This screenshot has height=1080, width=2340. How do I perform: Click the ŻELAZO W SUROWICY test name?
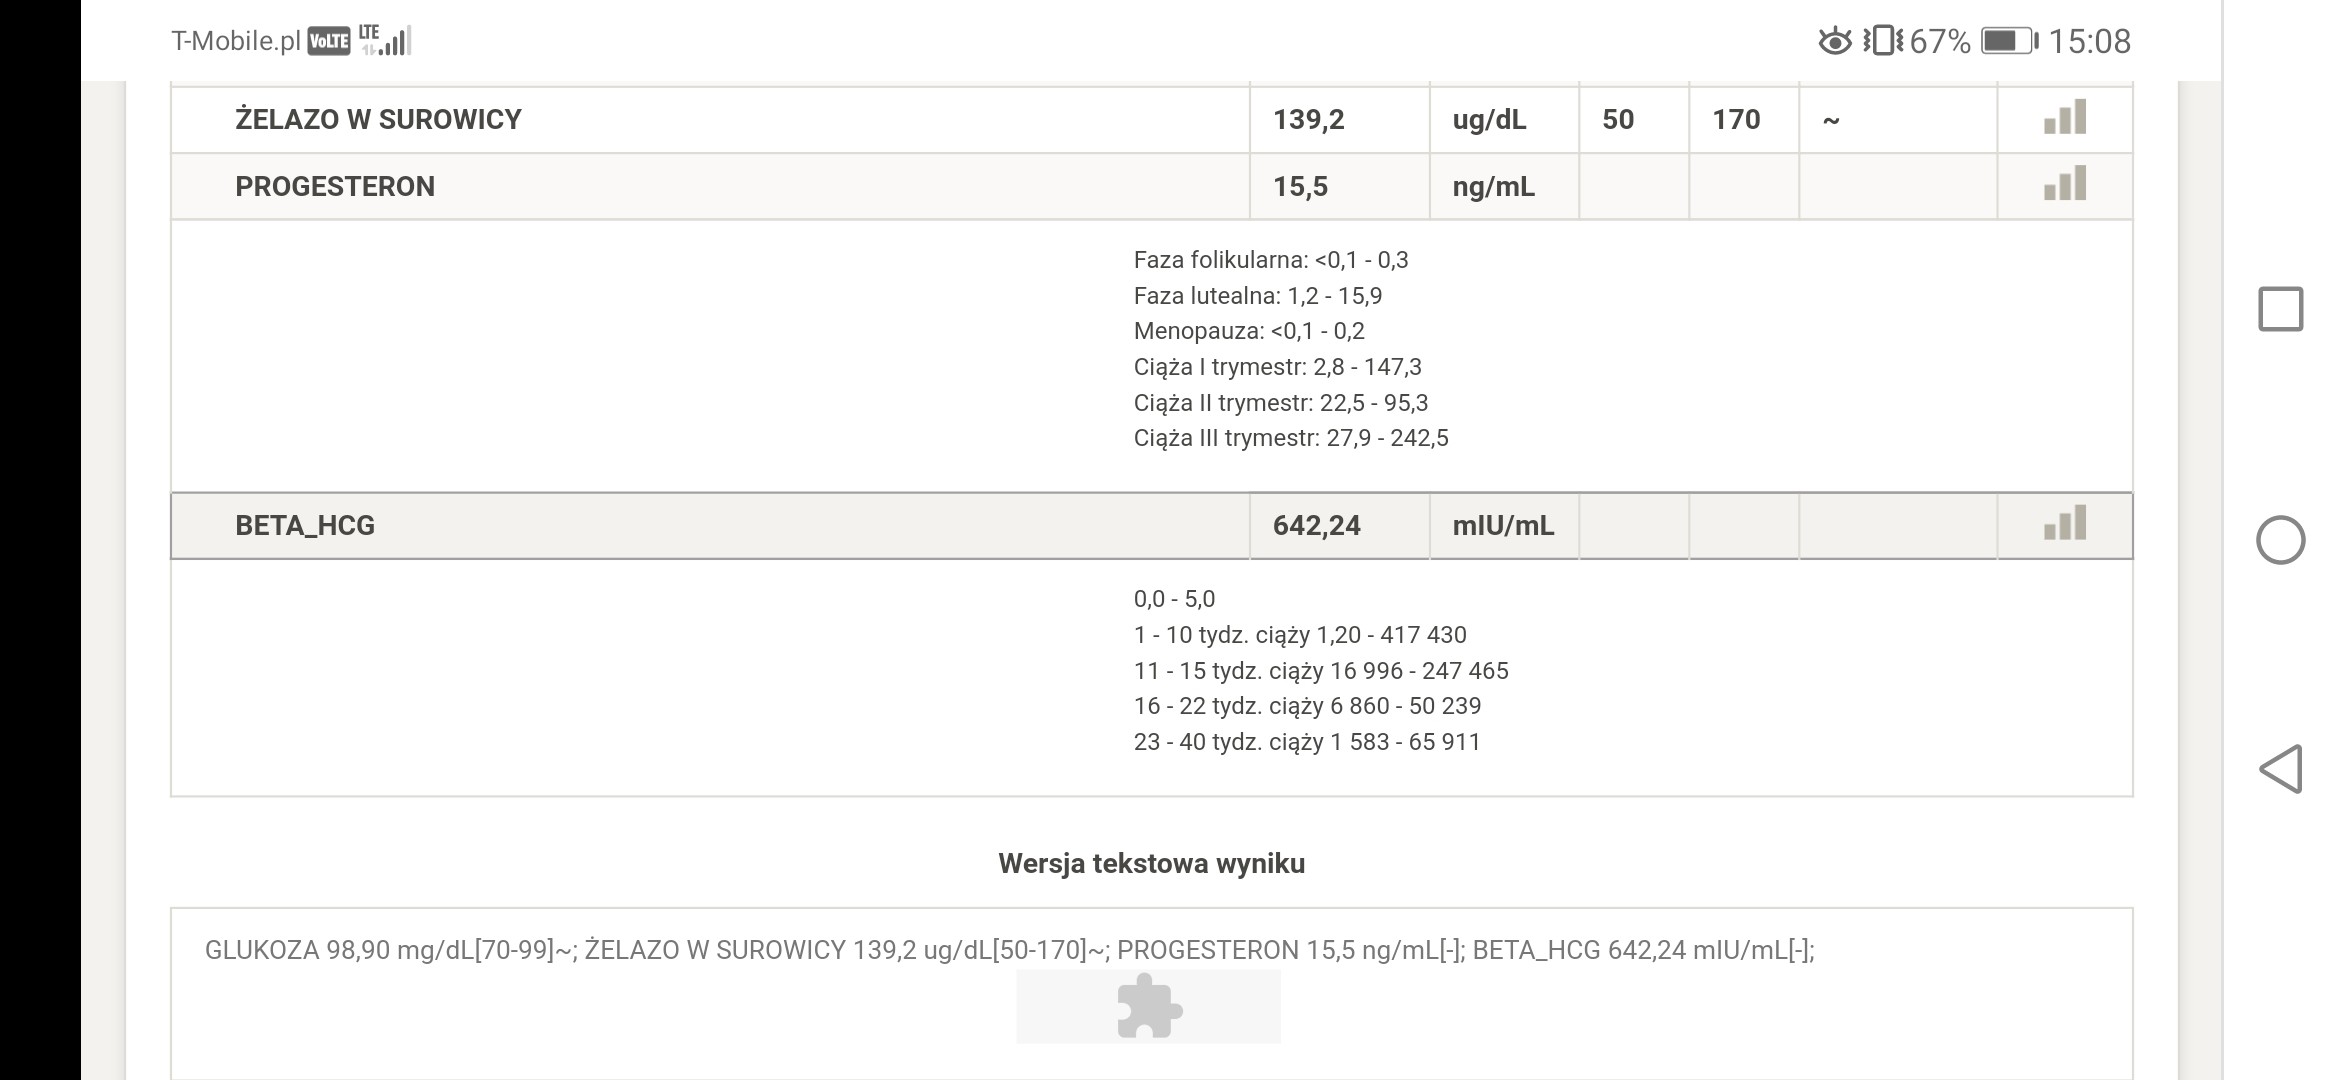(378, 120)
